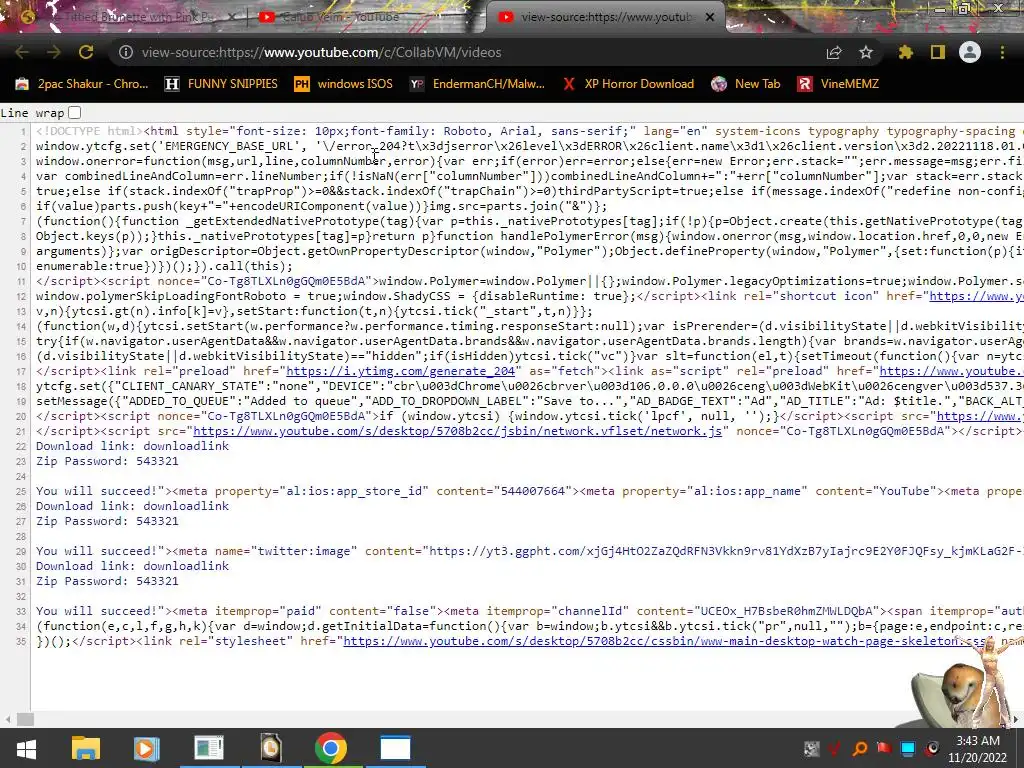Click the orange magnifier tray icon
Viewport: 1024px width, 768px height.
pyautogui.click(x=859, y=748)
